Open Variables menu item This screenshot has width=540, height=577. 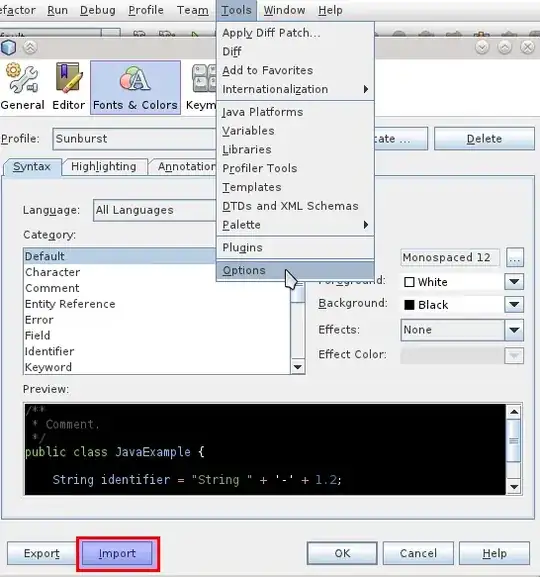[295, 131]
